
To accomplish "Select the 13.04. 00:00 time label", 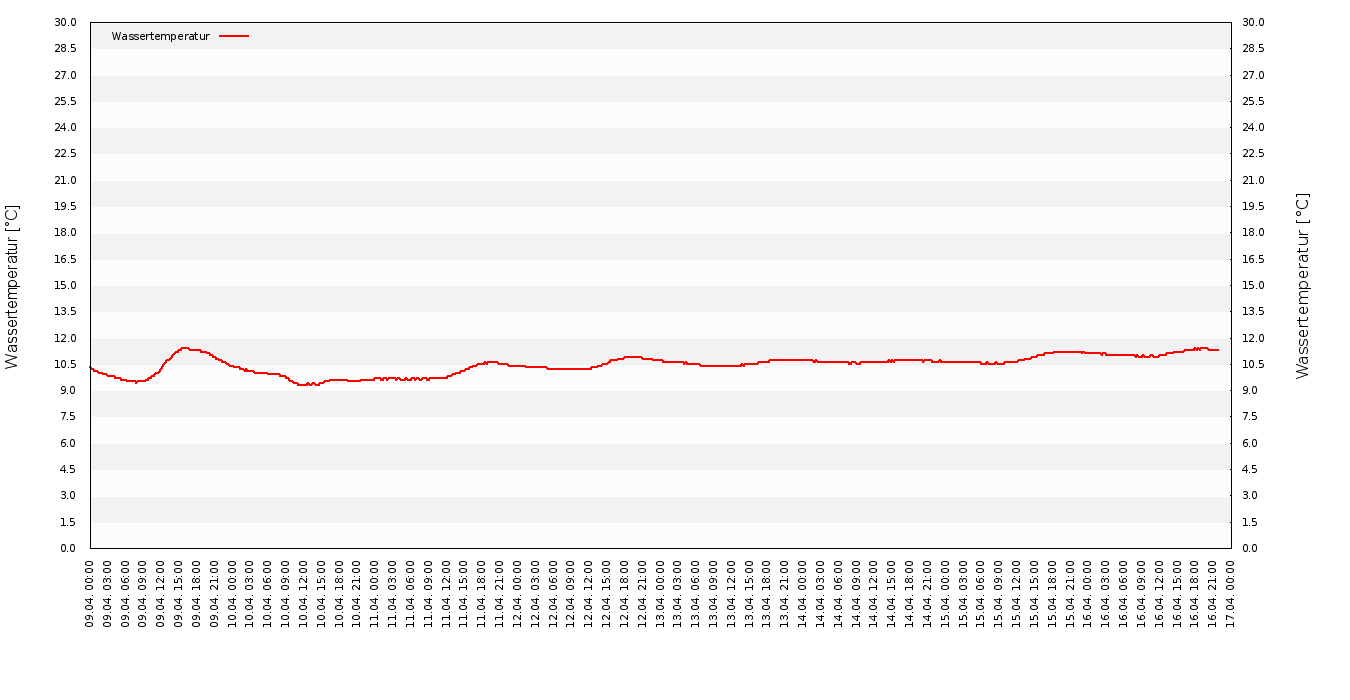I will [x=660, y=593].
